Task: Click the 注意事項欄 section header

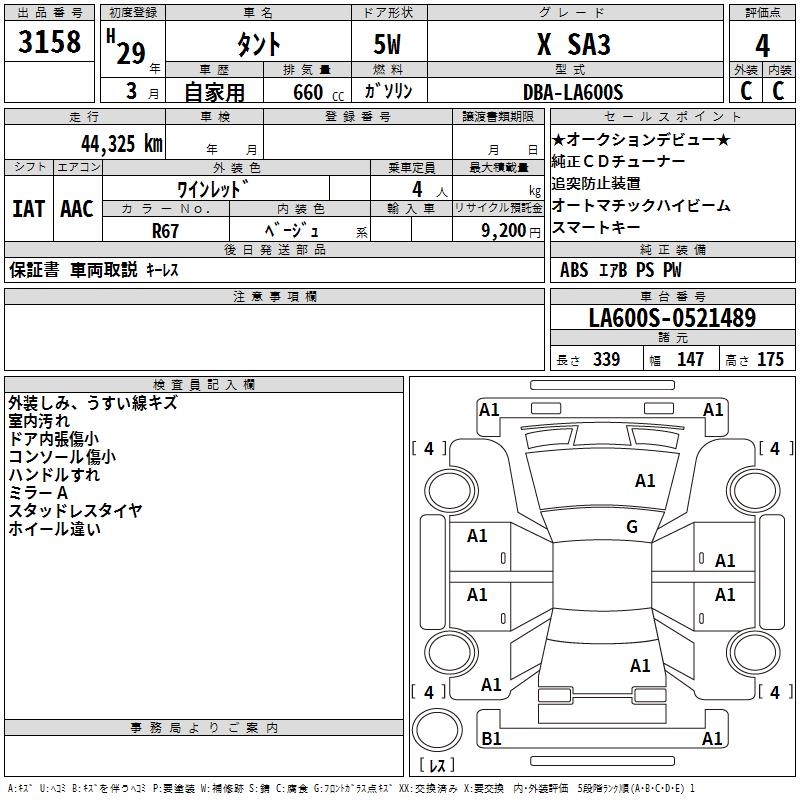Action: [x=275, y=296]
